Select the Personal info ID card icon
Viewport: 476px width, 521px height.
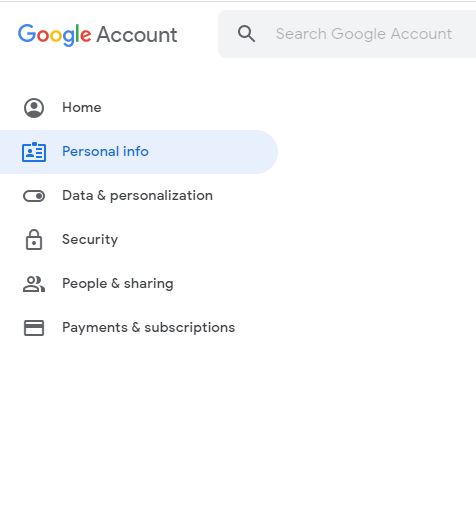tap(34, 152)
